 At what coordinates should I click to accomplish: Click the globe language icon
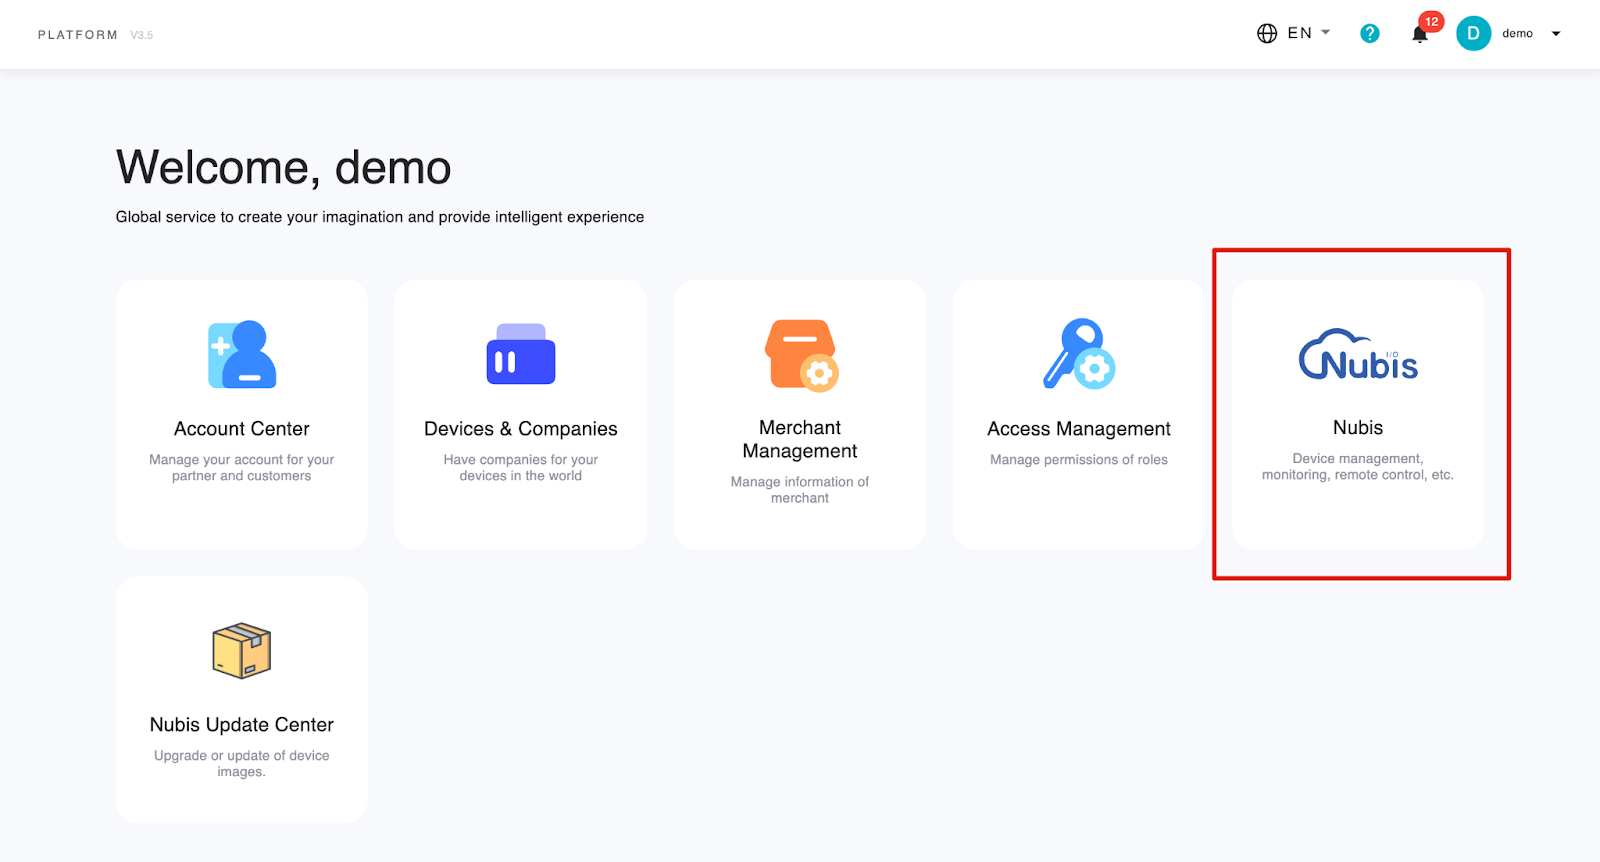click(x=1267, y=33)
